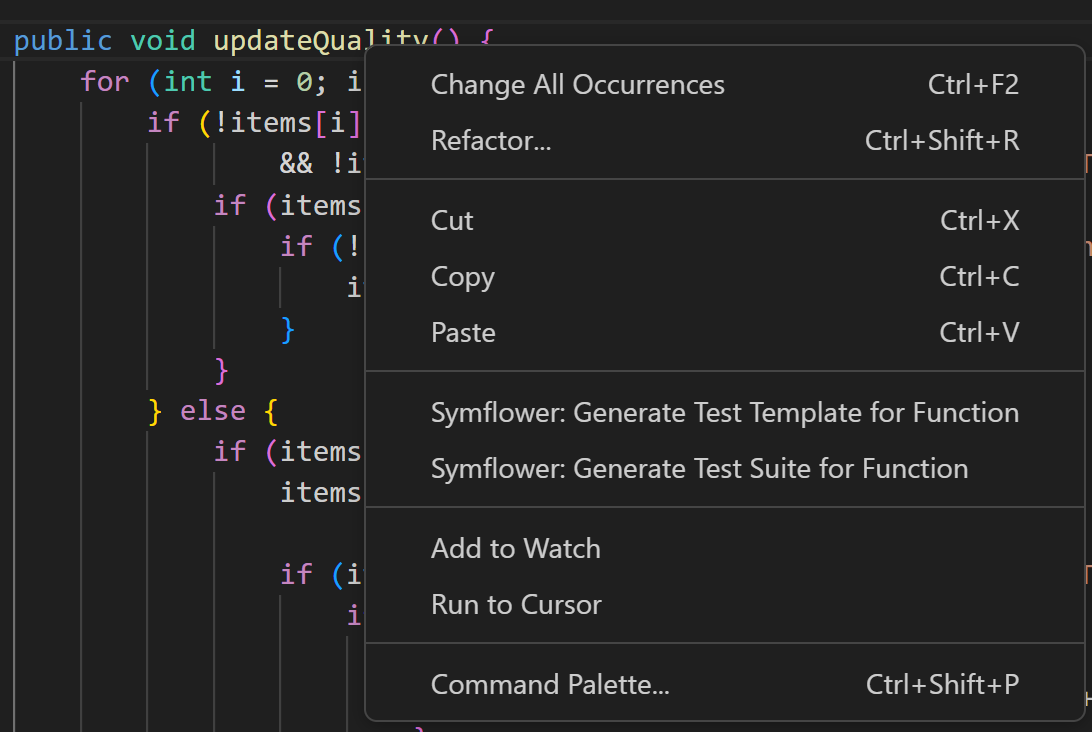Viewport: 1092px width, 732px height.
Task: Open the Refactor... menu entry
Action: [724, 141]
